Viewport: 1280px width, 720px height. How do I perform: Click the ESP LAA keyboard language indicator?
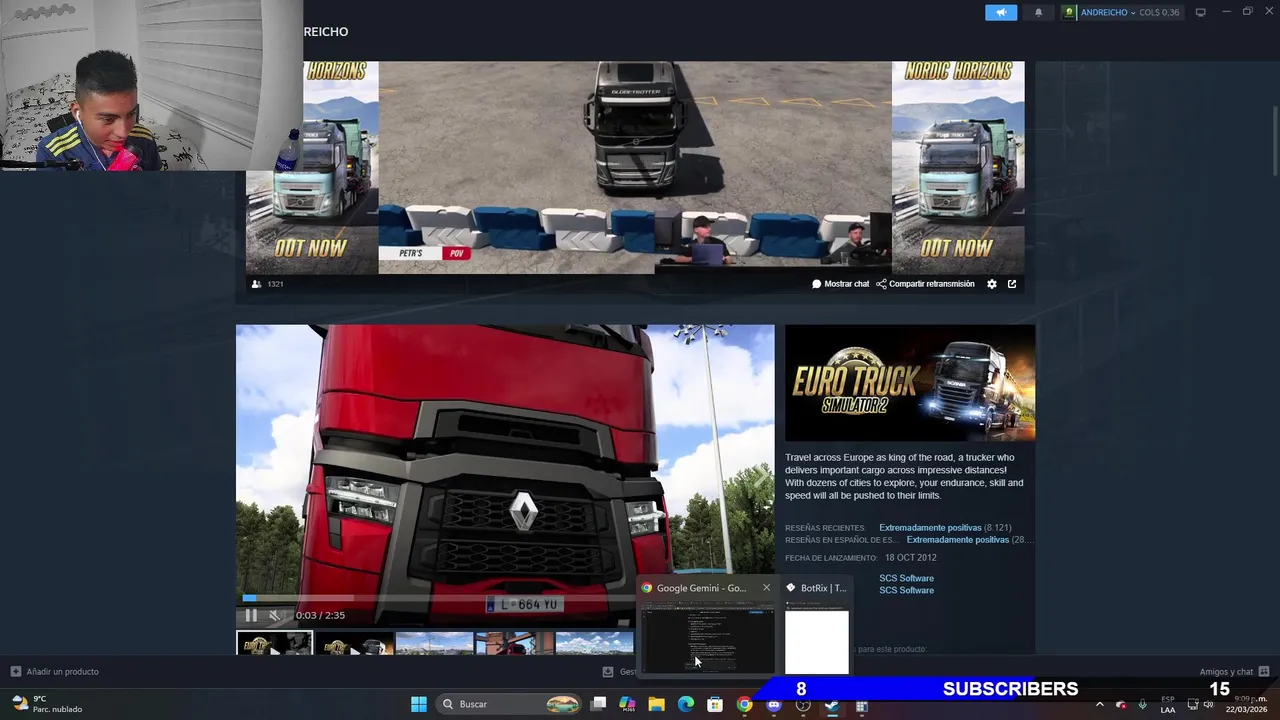pos(1168,704)
